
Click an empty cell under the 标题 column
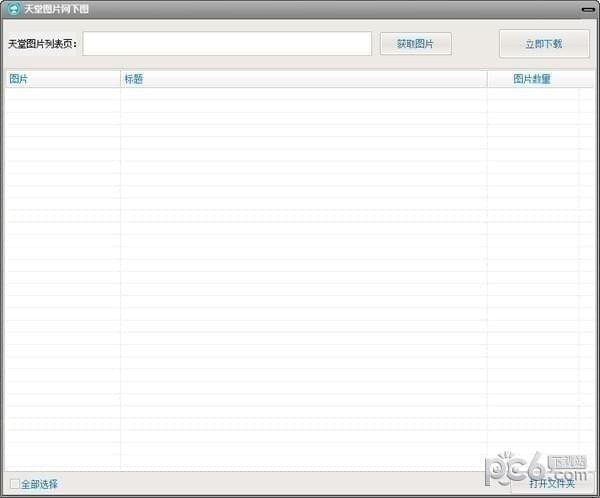[300, 200]
